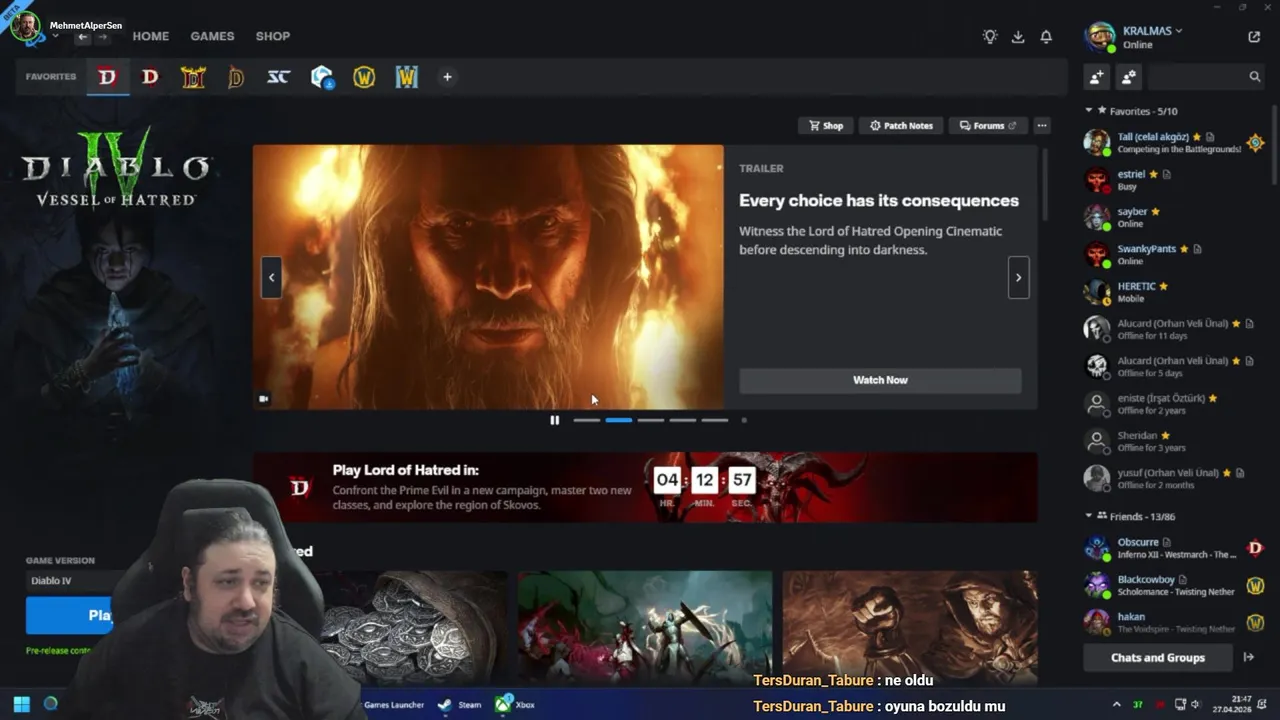Open the notifications bell icon
Screen dimensions: 1280x720
[x=1046, y=36]
